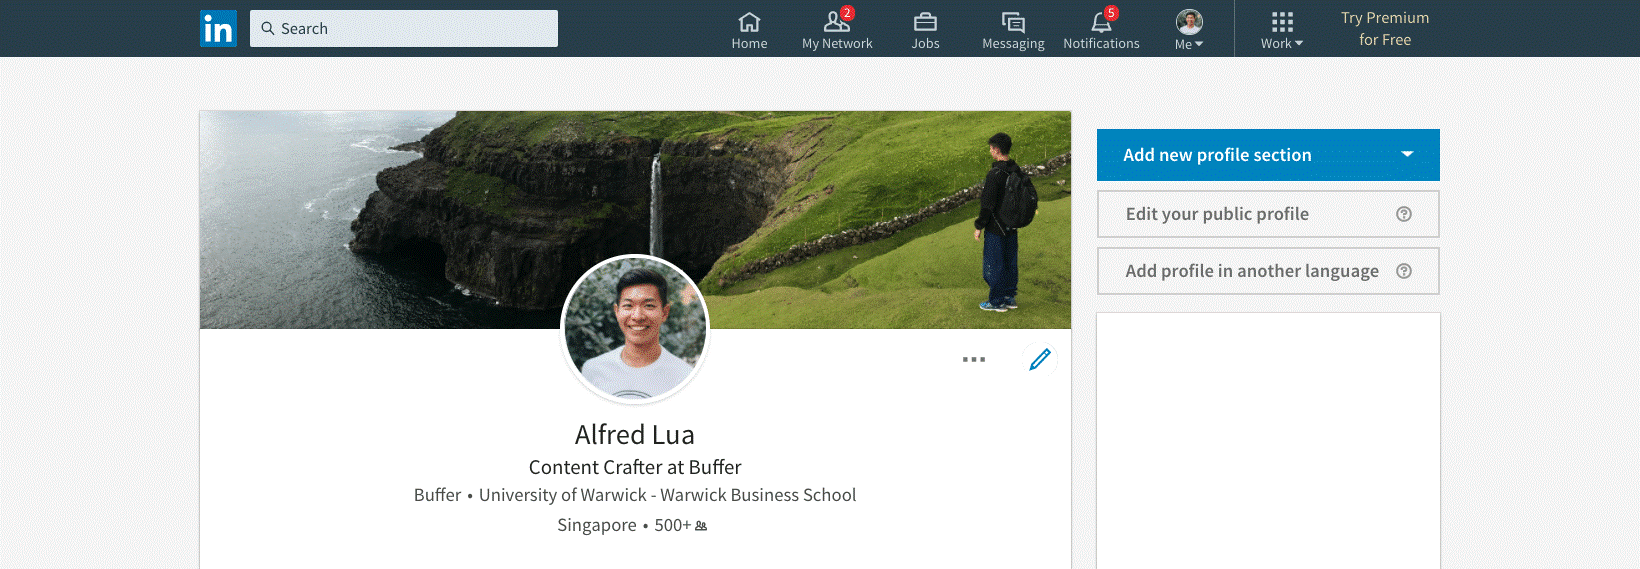View Notifications bell icon
1640x569 pixels.
click(x=1101, y=22)
